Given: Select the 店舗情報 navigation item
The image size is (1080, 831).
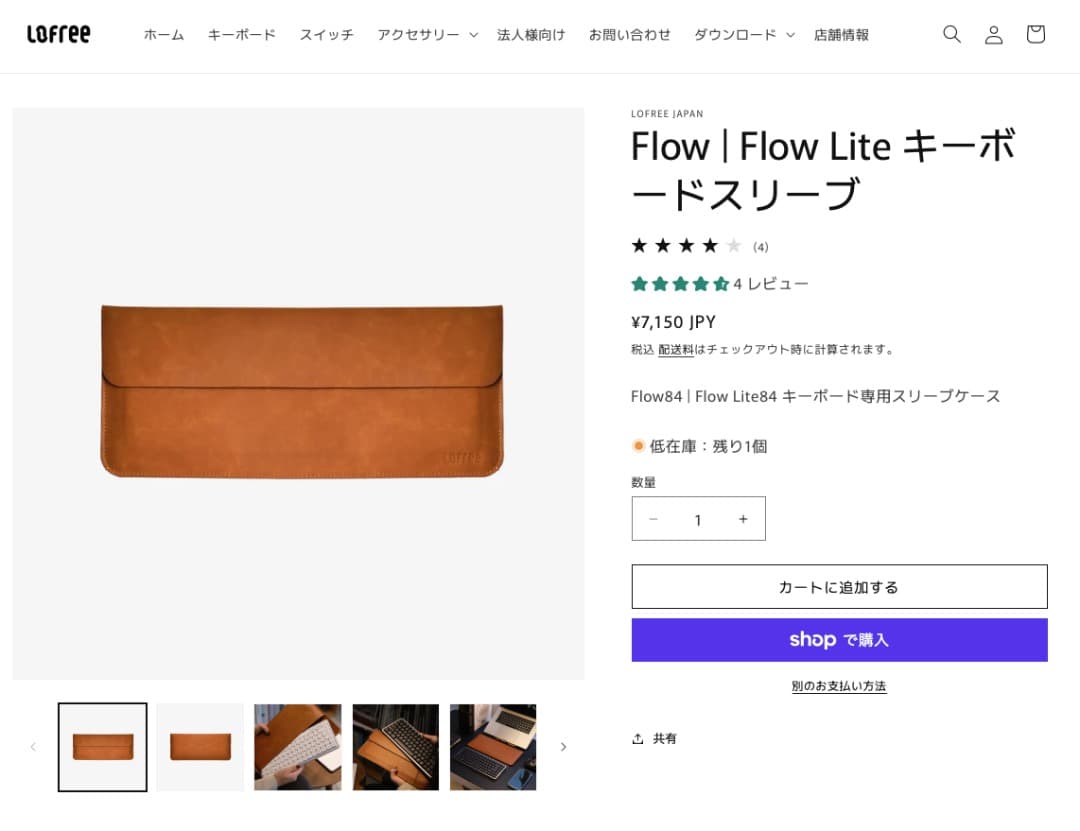Looking at the screenshot, I should click(841, 33).
